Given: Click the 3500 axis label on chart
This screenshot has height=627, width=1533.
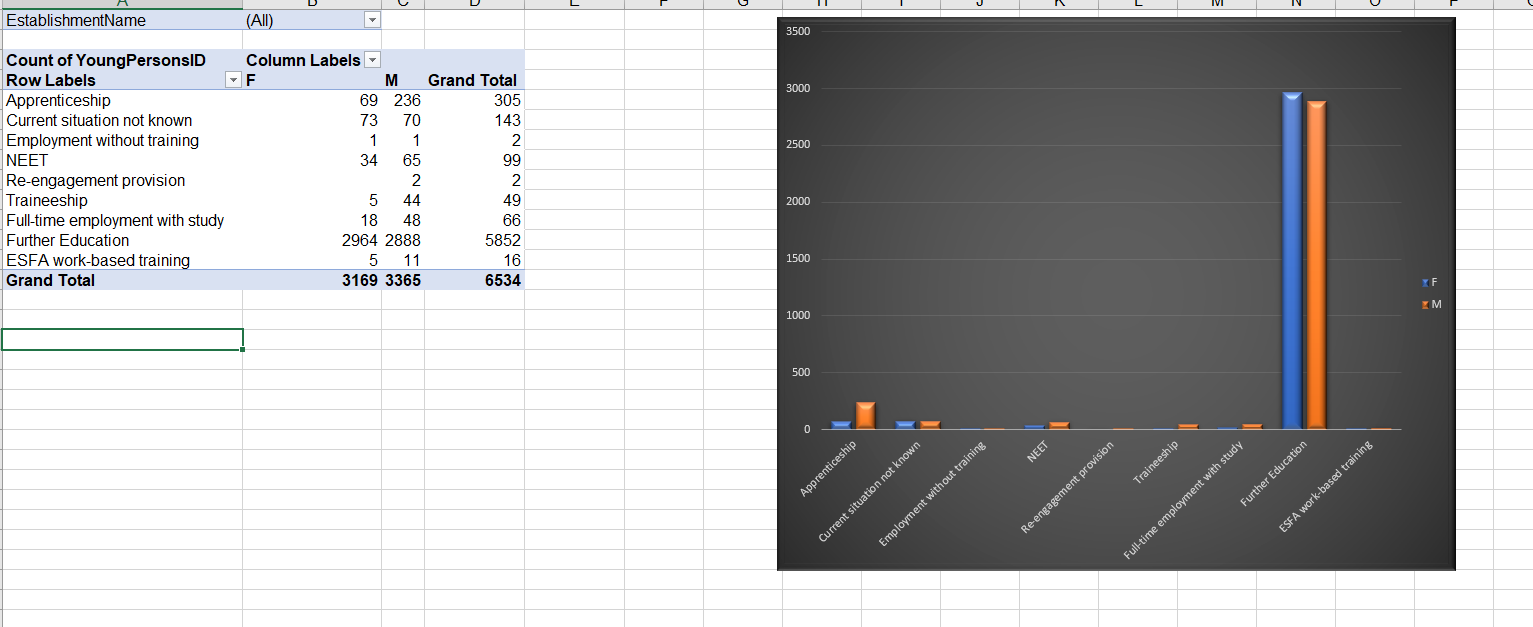Looking at the screenshot, I should [799, 32].
